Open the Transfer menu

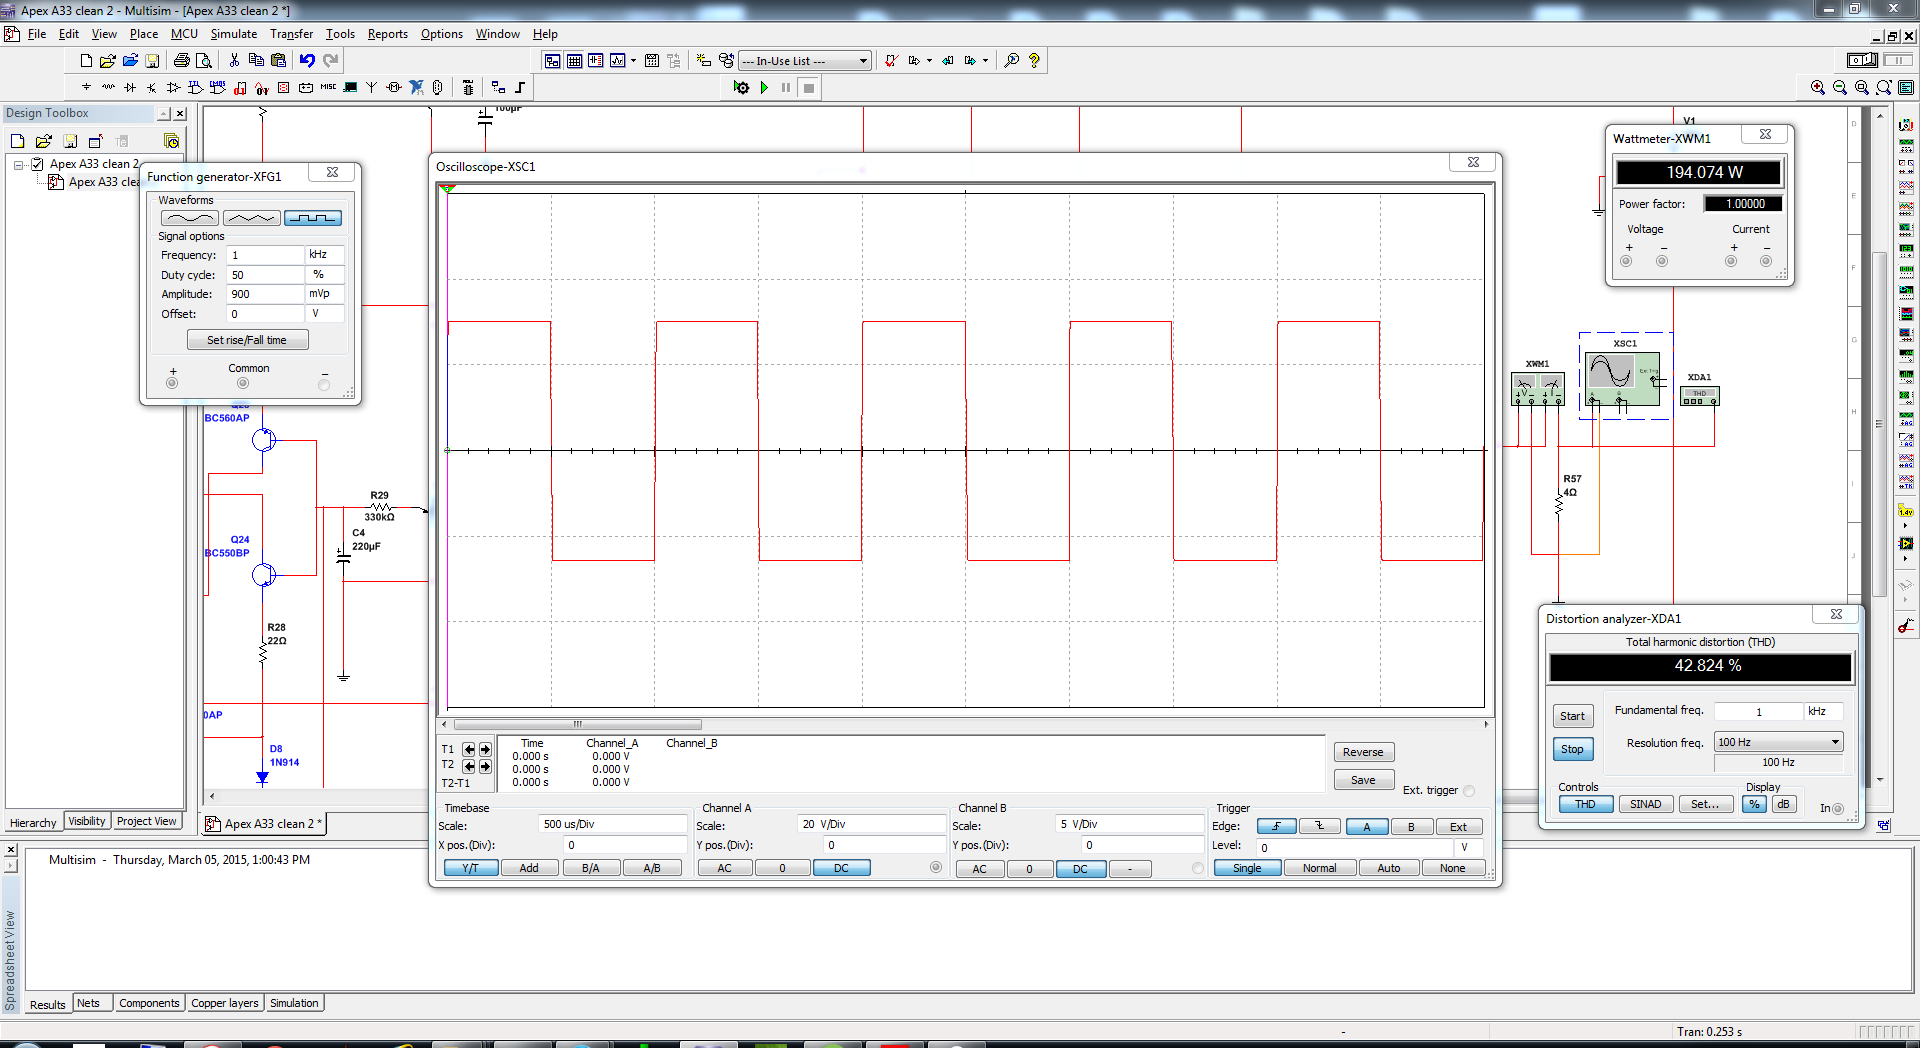(x=291, y=34)
